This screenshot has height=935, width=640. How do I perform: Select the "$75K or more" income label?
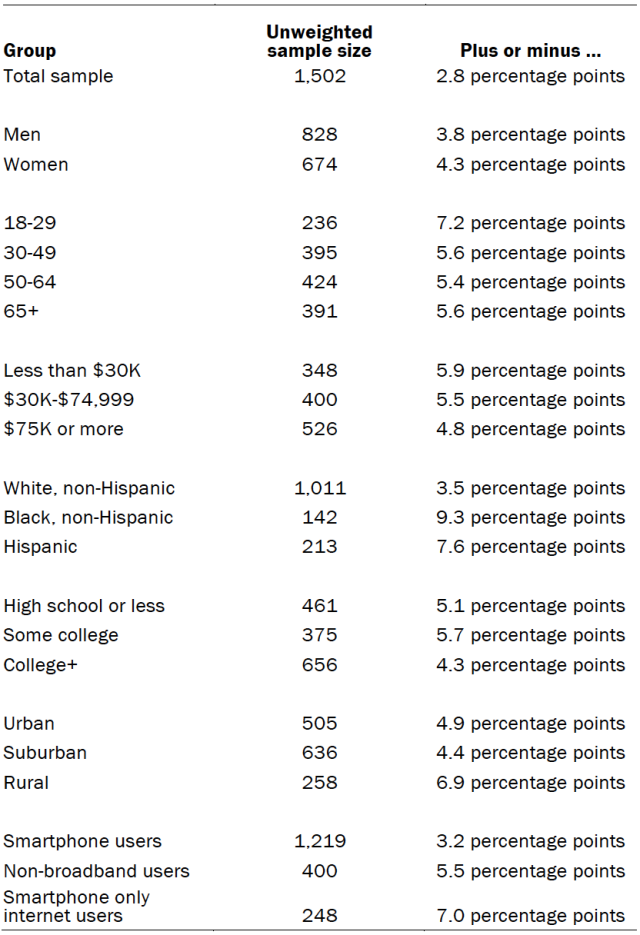click(x=64, y=429)
